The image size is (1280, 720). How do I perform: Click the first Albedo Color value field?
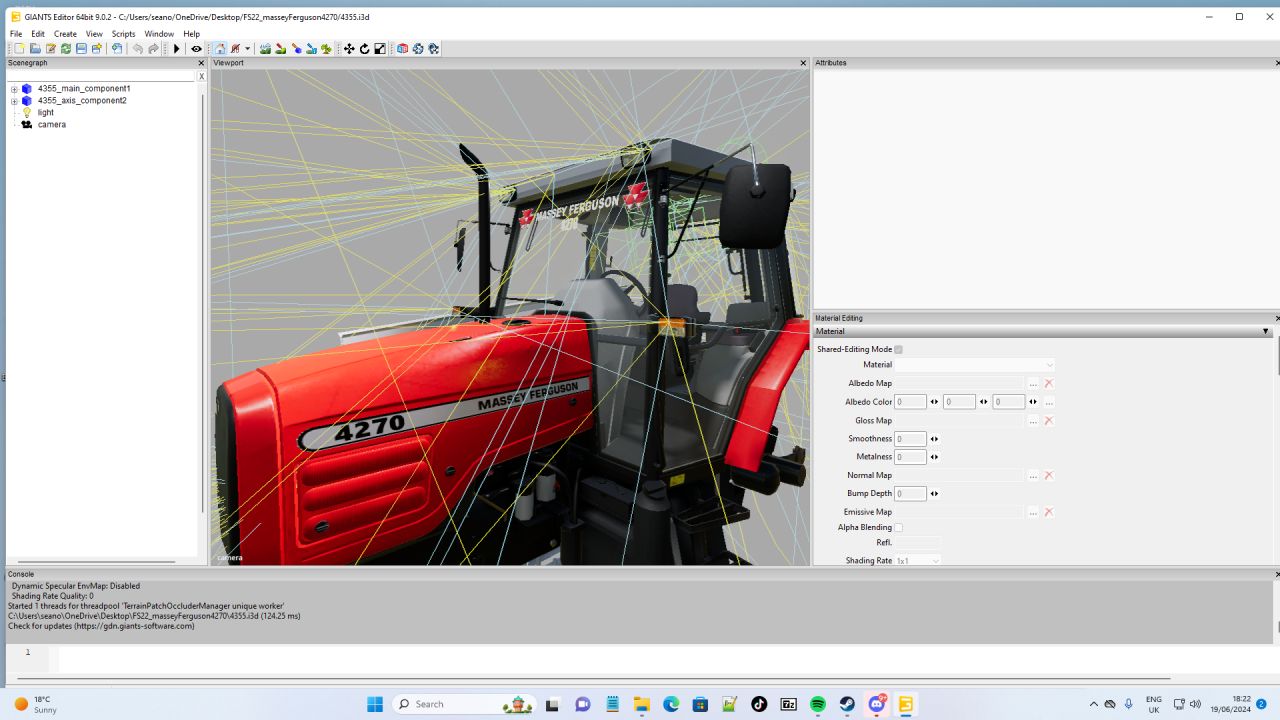[910, 402]
